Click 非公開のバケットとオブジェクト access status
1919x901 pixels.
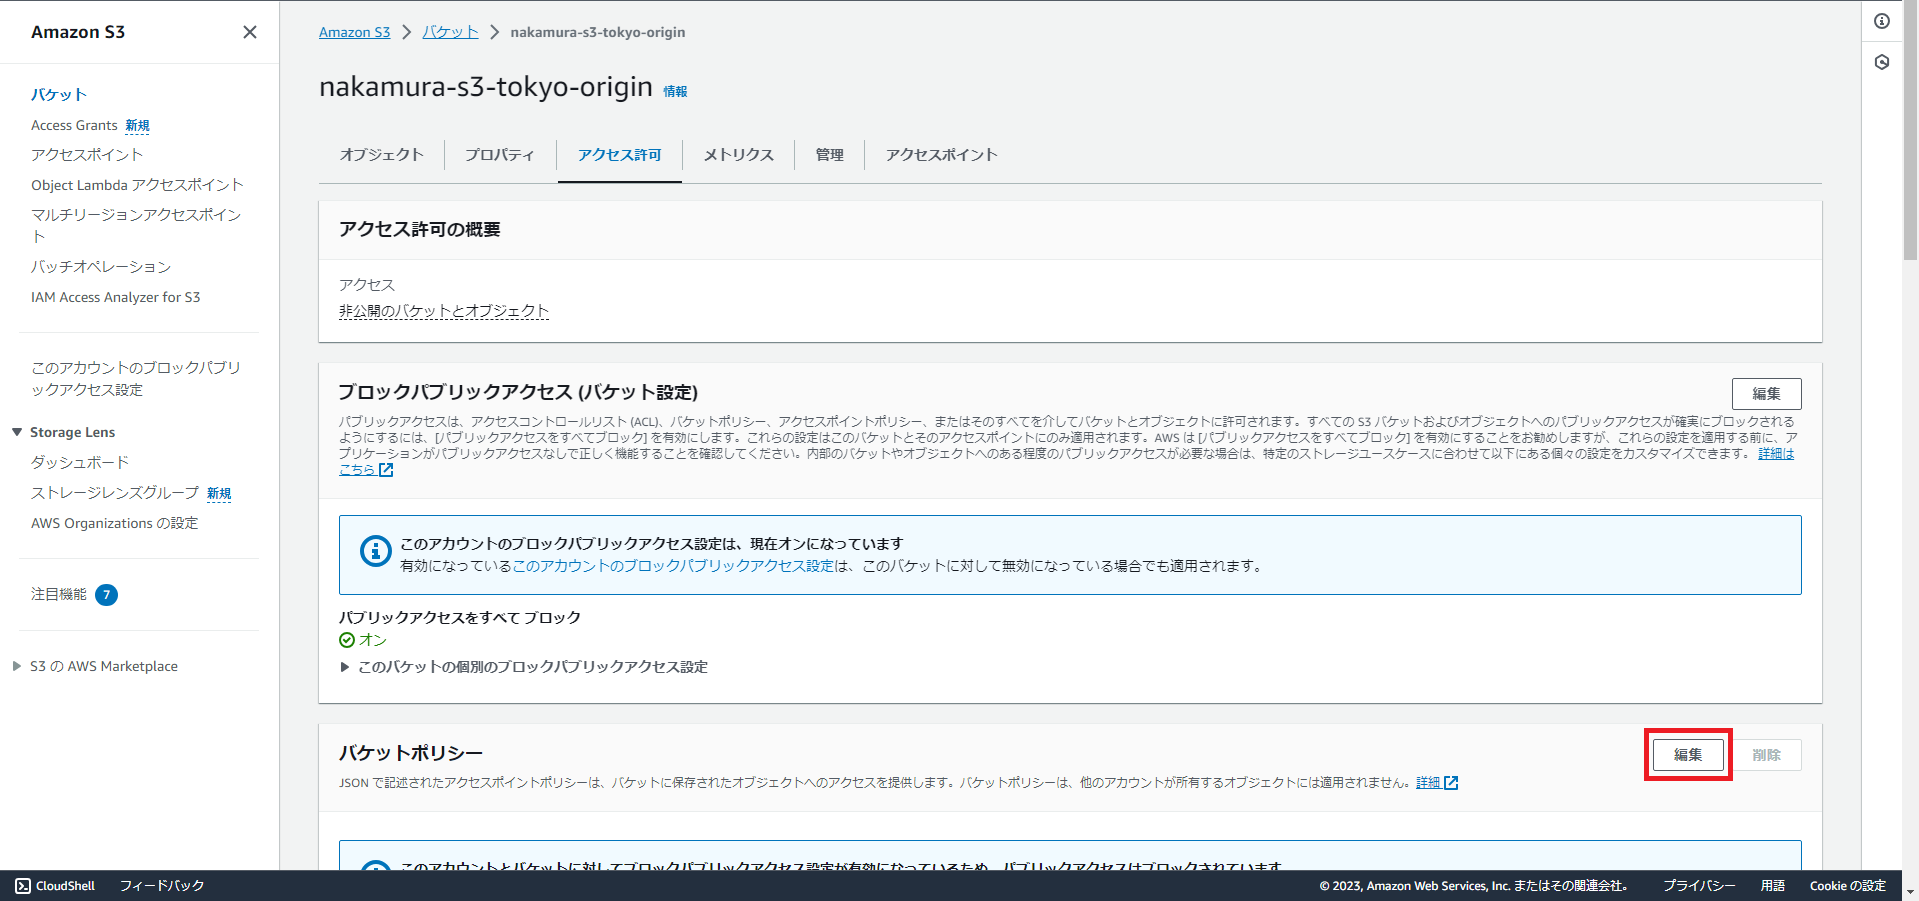click(x=444, y=311)
